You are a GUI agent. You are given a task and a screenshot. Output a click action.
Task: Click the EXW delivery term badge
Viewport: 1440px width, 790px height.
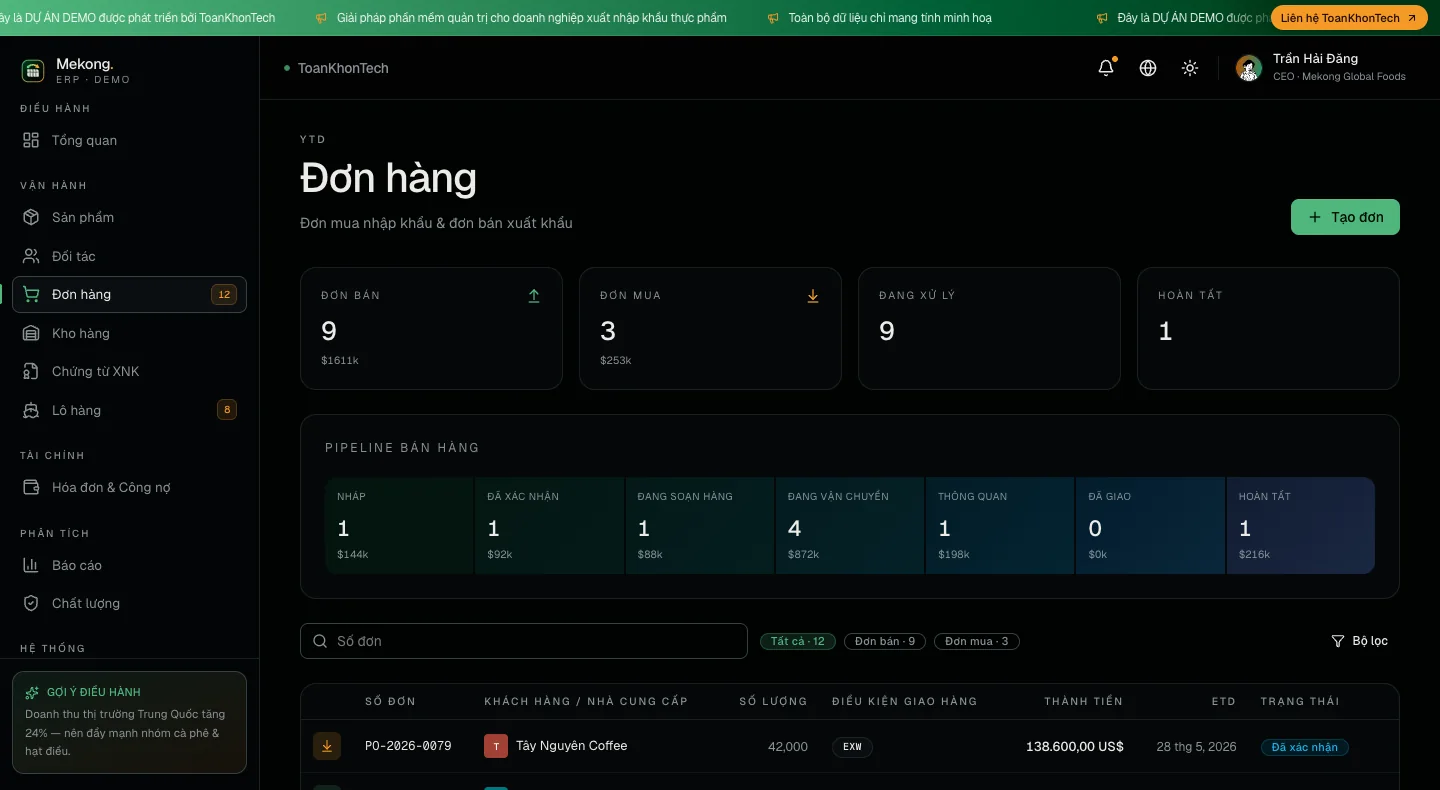[x=852, y=747]
